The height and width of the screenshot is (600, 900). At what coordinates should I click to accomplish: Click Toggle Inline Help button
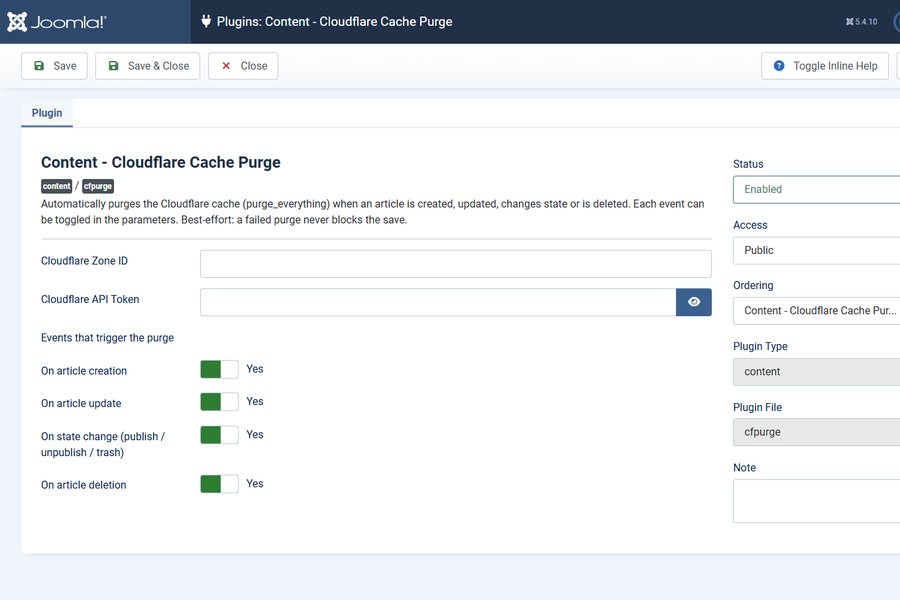tap(825, 66)
